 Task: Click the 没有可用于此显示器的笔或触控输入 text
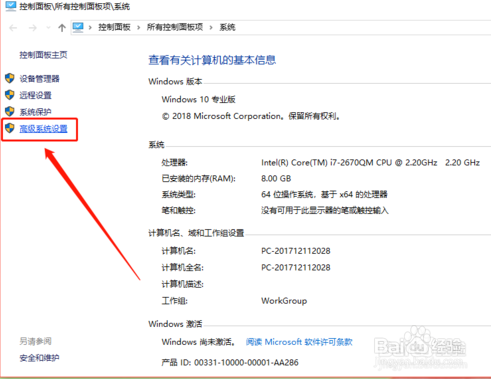click(x=325, y=210)
